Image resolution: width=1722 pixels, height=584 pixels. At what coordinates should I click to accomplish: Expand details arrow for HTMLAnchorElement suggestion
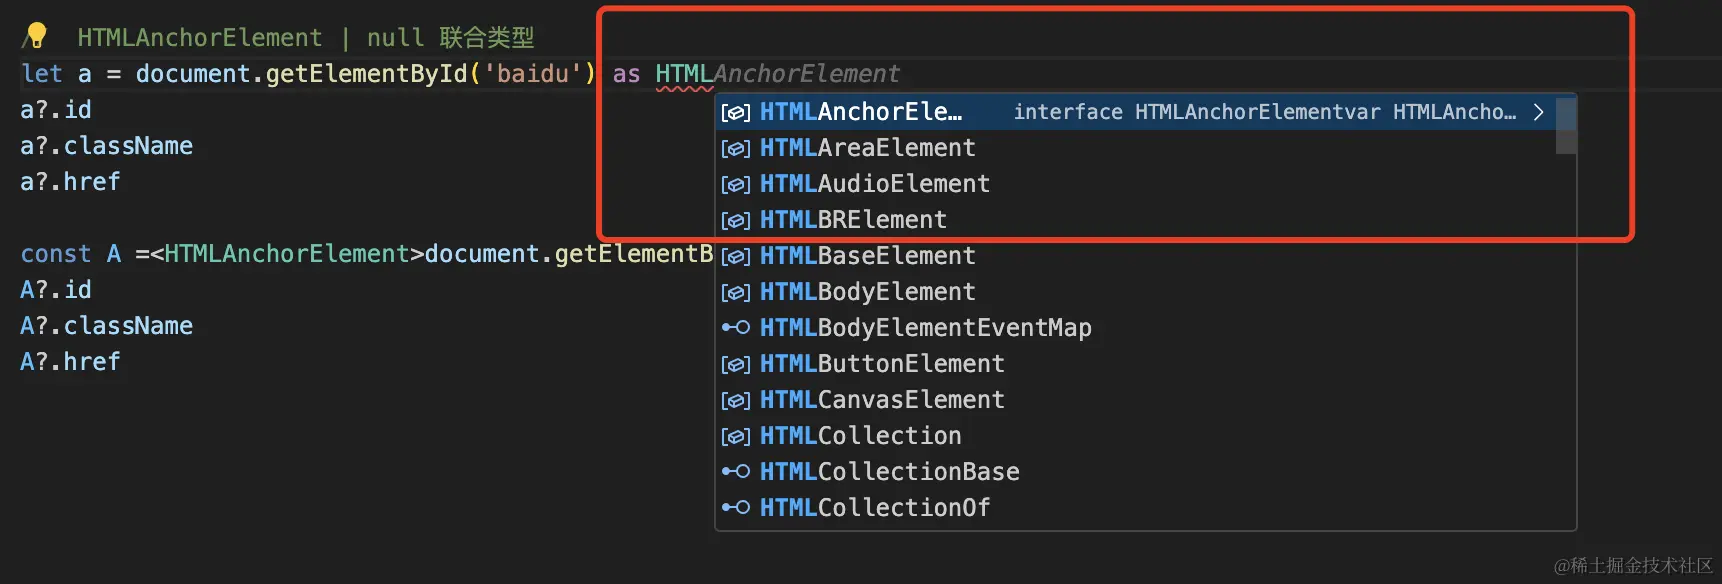coord(1538,112)
